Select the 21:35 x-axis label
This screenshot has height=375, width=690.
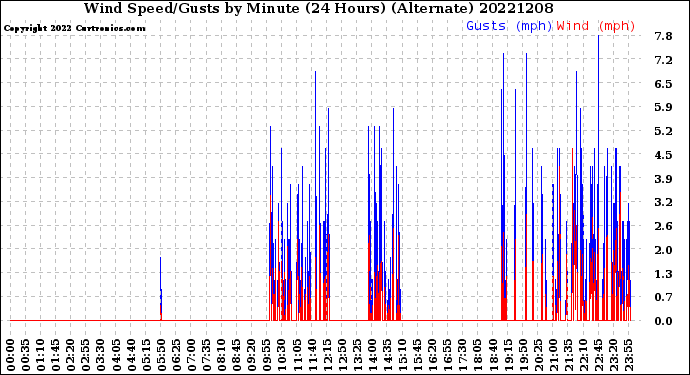[568, 355]
